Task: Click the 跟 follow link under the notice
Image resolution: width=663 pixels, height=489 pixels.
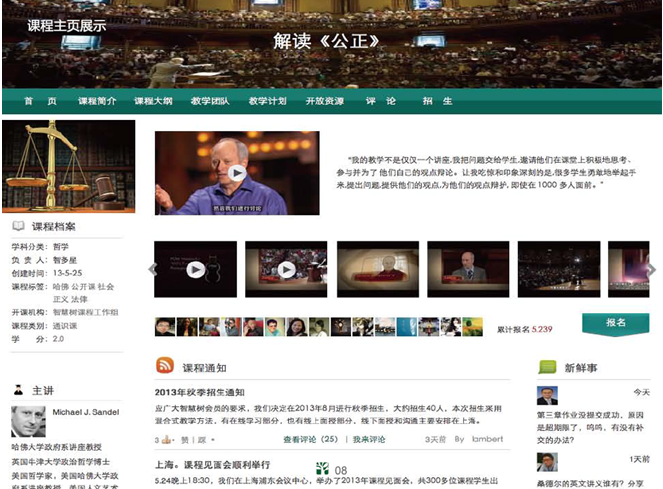Action: click(x=202, y=440)
